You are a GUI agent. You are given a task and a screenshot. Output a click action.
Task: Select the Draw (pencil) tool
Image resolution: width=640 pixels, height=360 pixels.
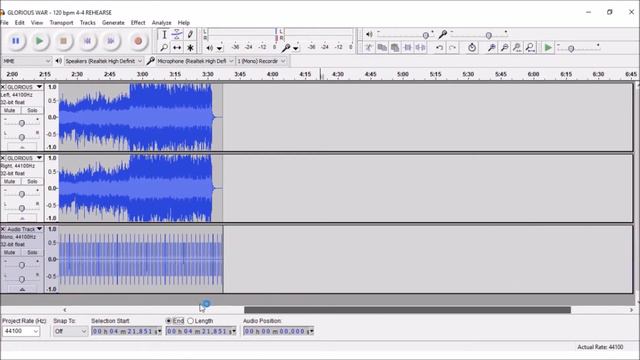click(190, 34)
